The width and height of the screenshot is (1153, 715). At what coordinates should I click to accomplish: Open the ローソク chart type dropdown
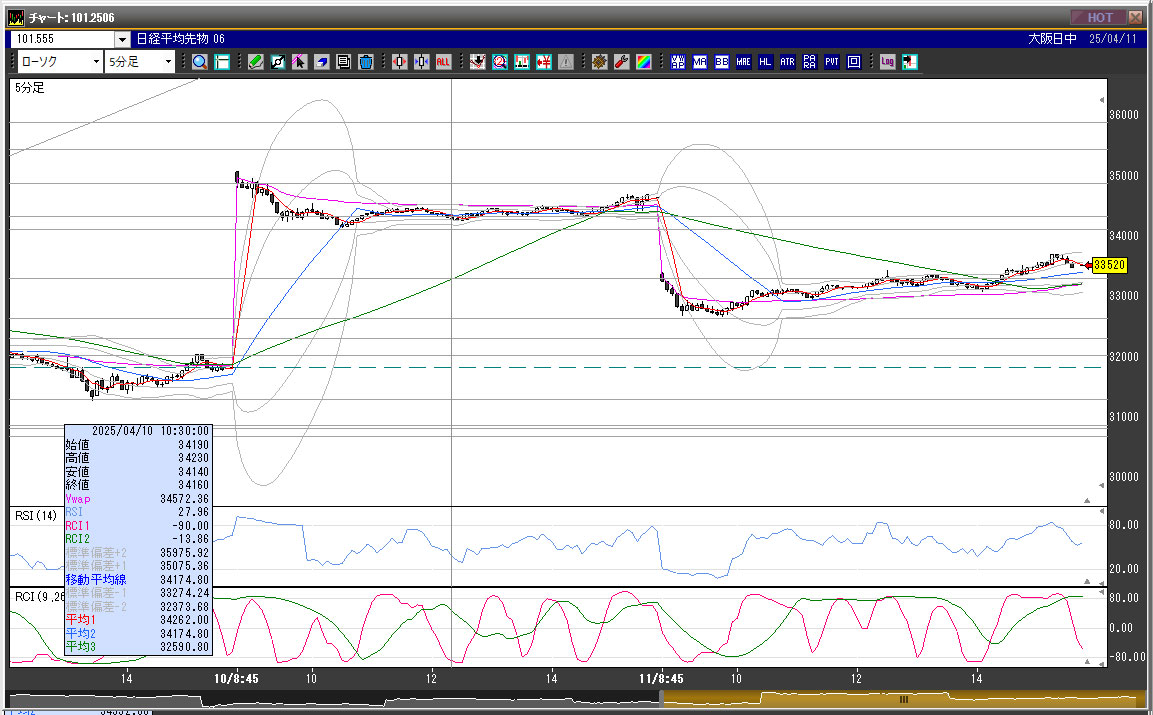click(61, 62)
